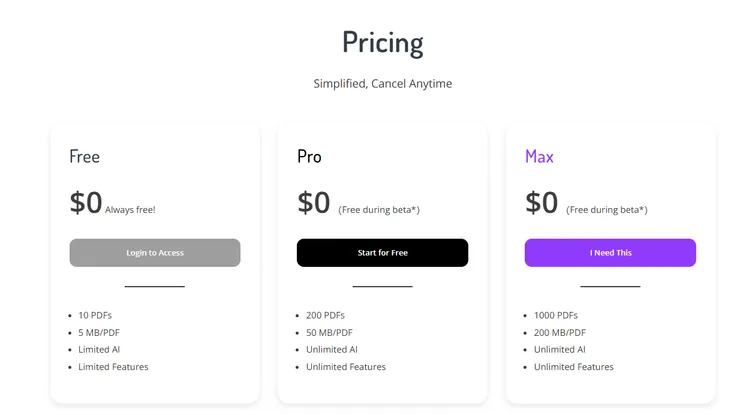Click the 50 MB/PDF list entry
Viewport: 740px width, 415px height.
coord(329,332)
